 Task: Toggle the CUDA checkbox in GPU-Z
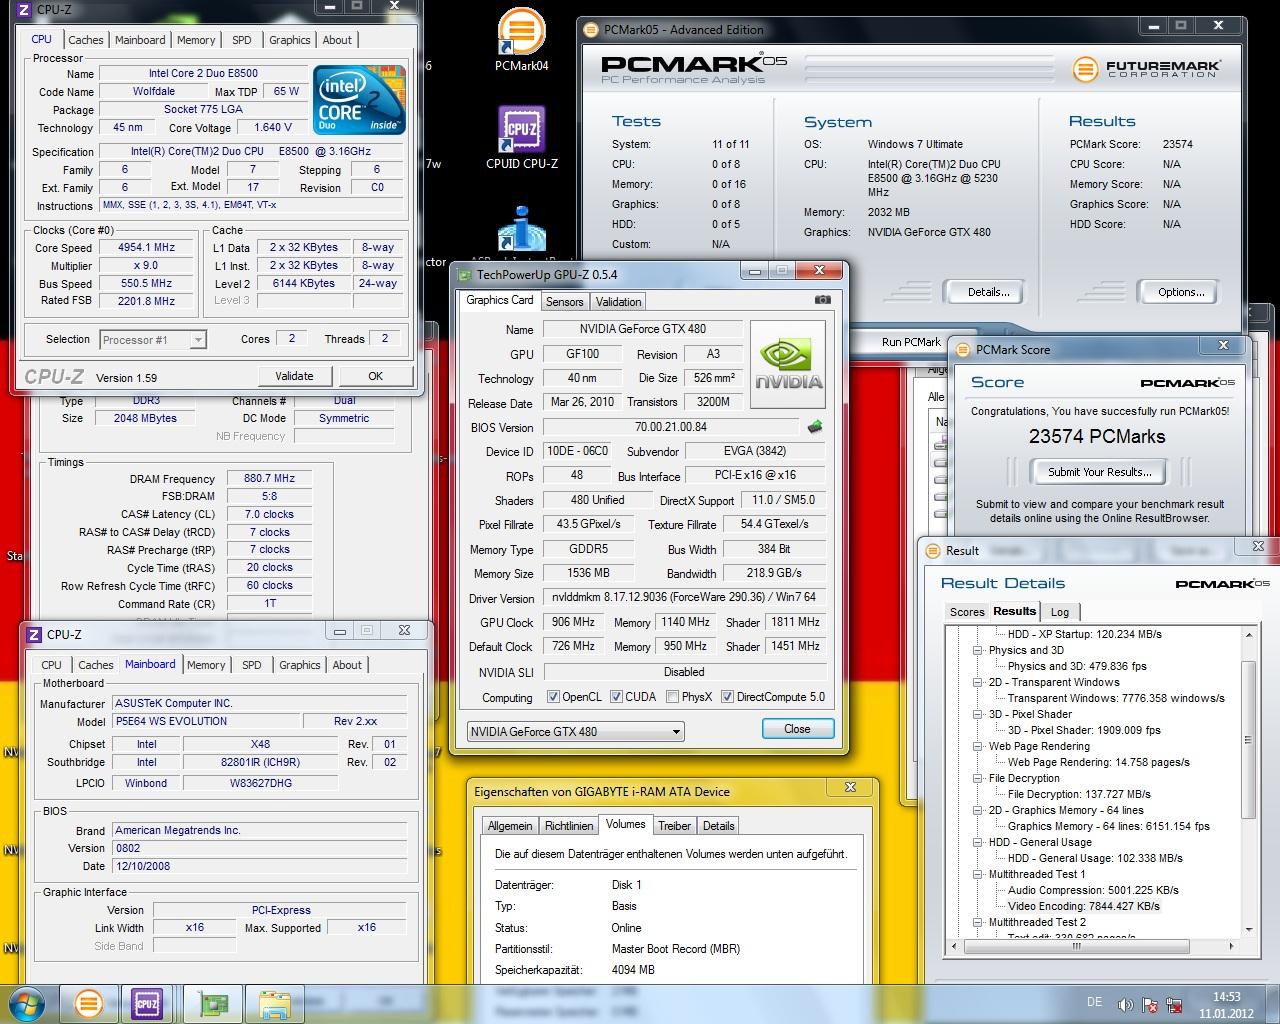(x=616, y=697)
